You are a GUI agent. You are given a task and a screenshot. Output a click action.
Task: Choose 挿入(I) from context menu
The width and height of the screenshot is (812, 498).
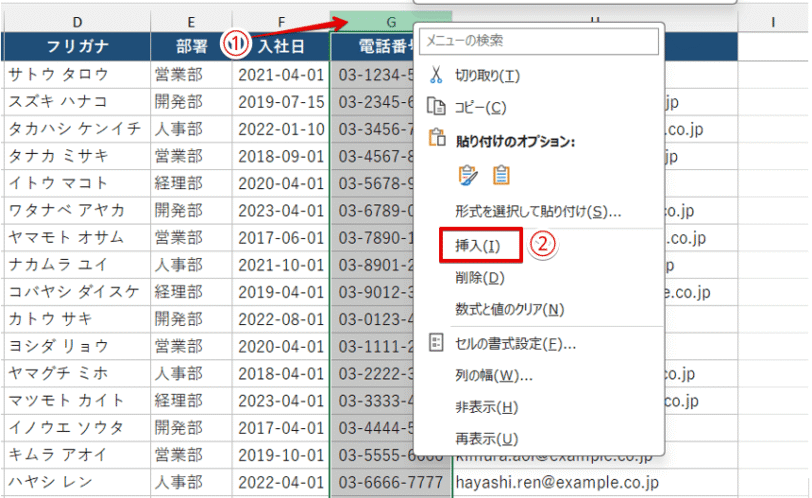pyautogui.click(x=477, y=245)
